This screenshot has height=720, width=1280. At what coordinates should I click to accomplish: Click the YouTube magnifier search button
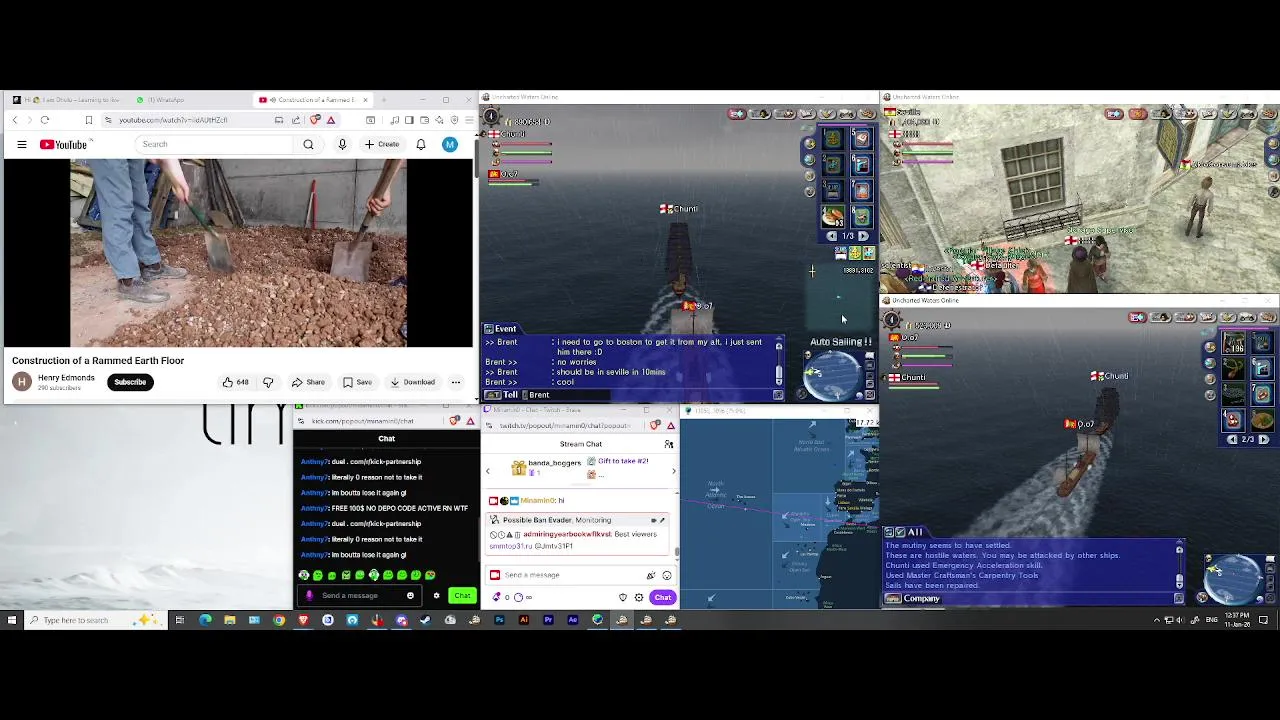coord(308,144)
